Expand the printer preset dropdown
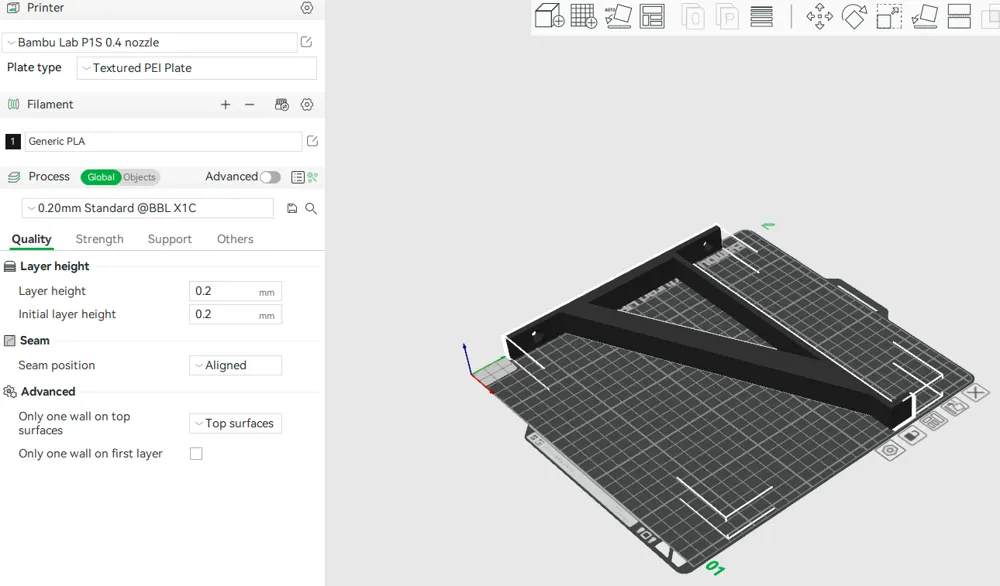This screenshot has height=586, width=1000. pyautogui.click(x=150, y=43)
